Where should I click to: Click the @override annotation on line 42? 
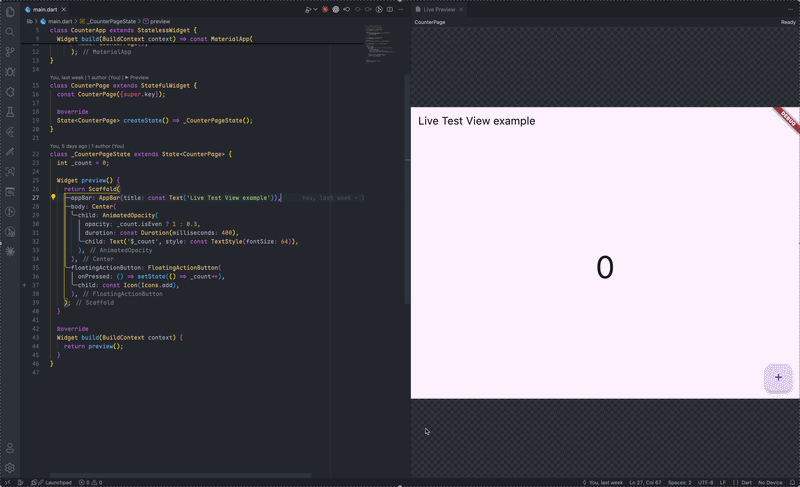(x=72, y=329)
